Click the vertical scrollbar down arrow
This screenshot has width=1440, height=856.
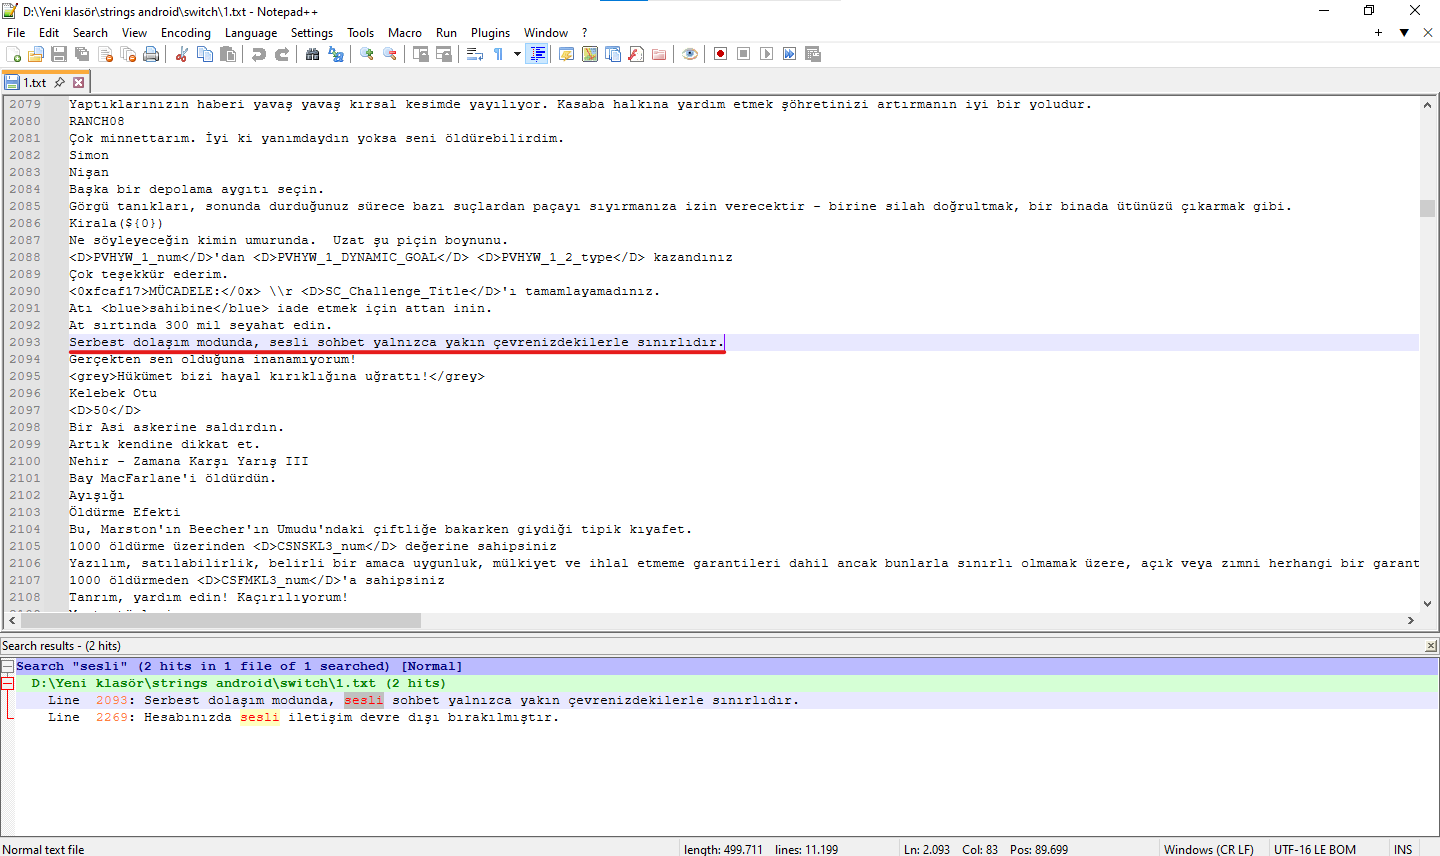[1427, 604]
